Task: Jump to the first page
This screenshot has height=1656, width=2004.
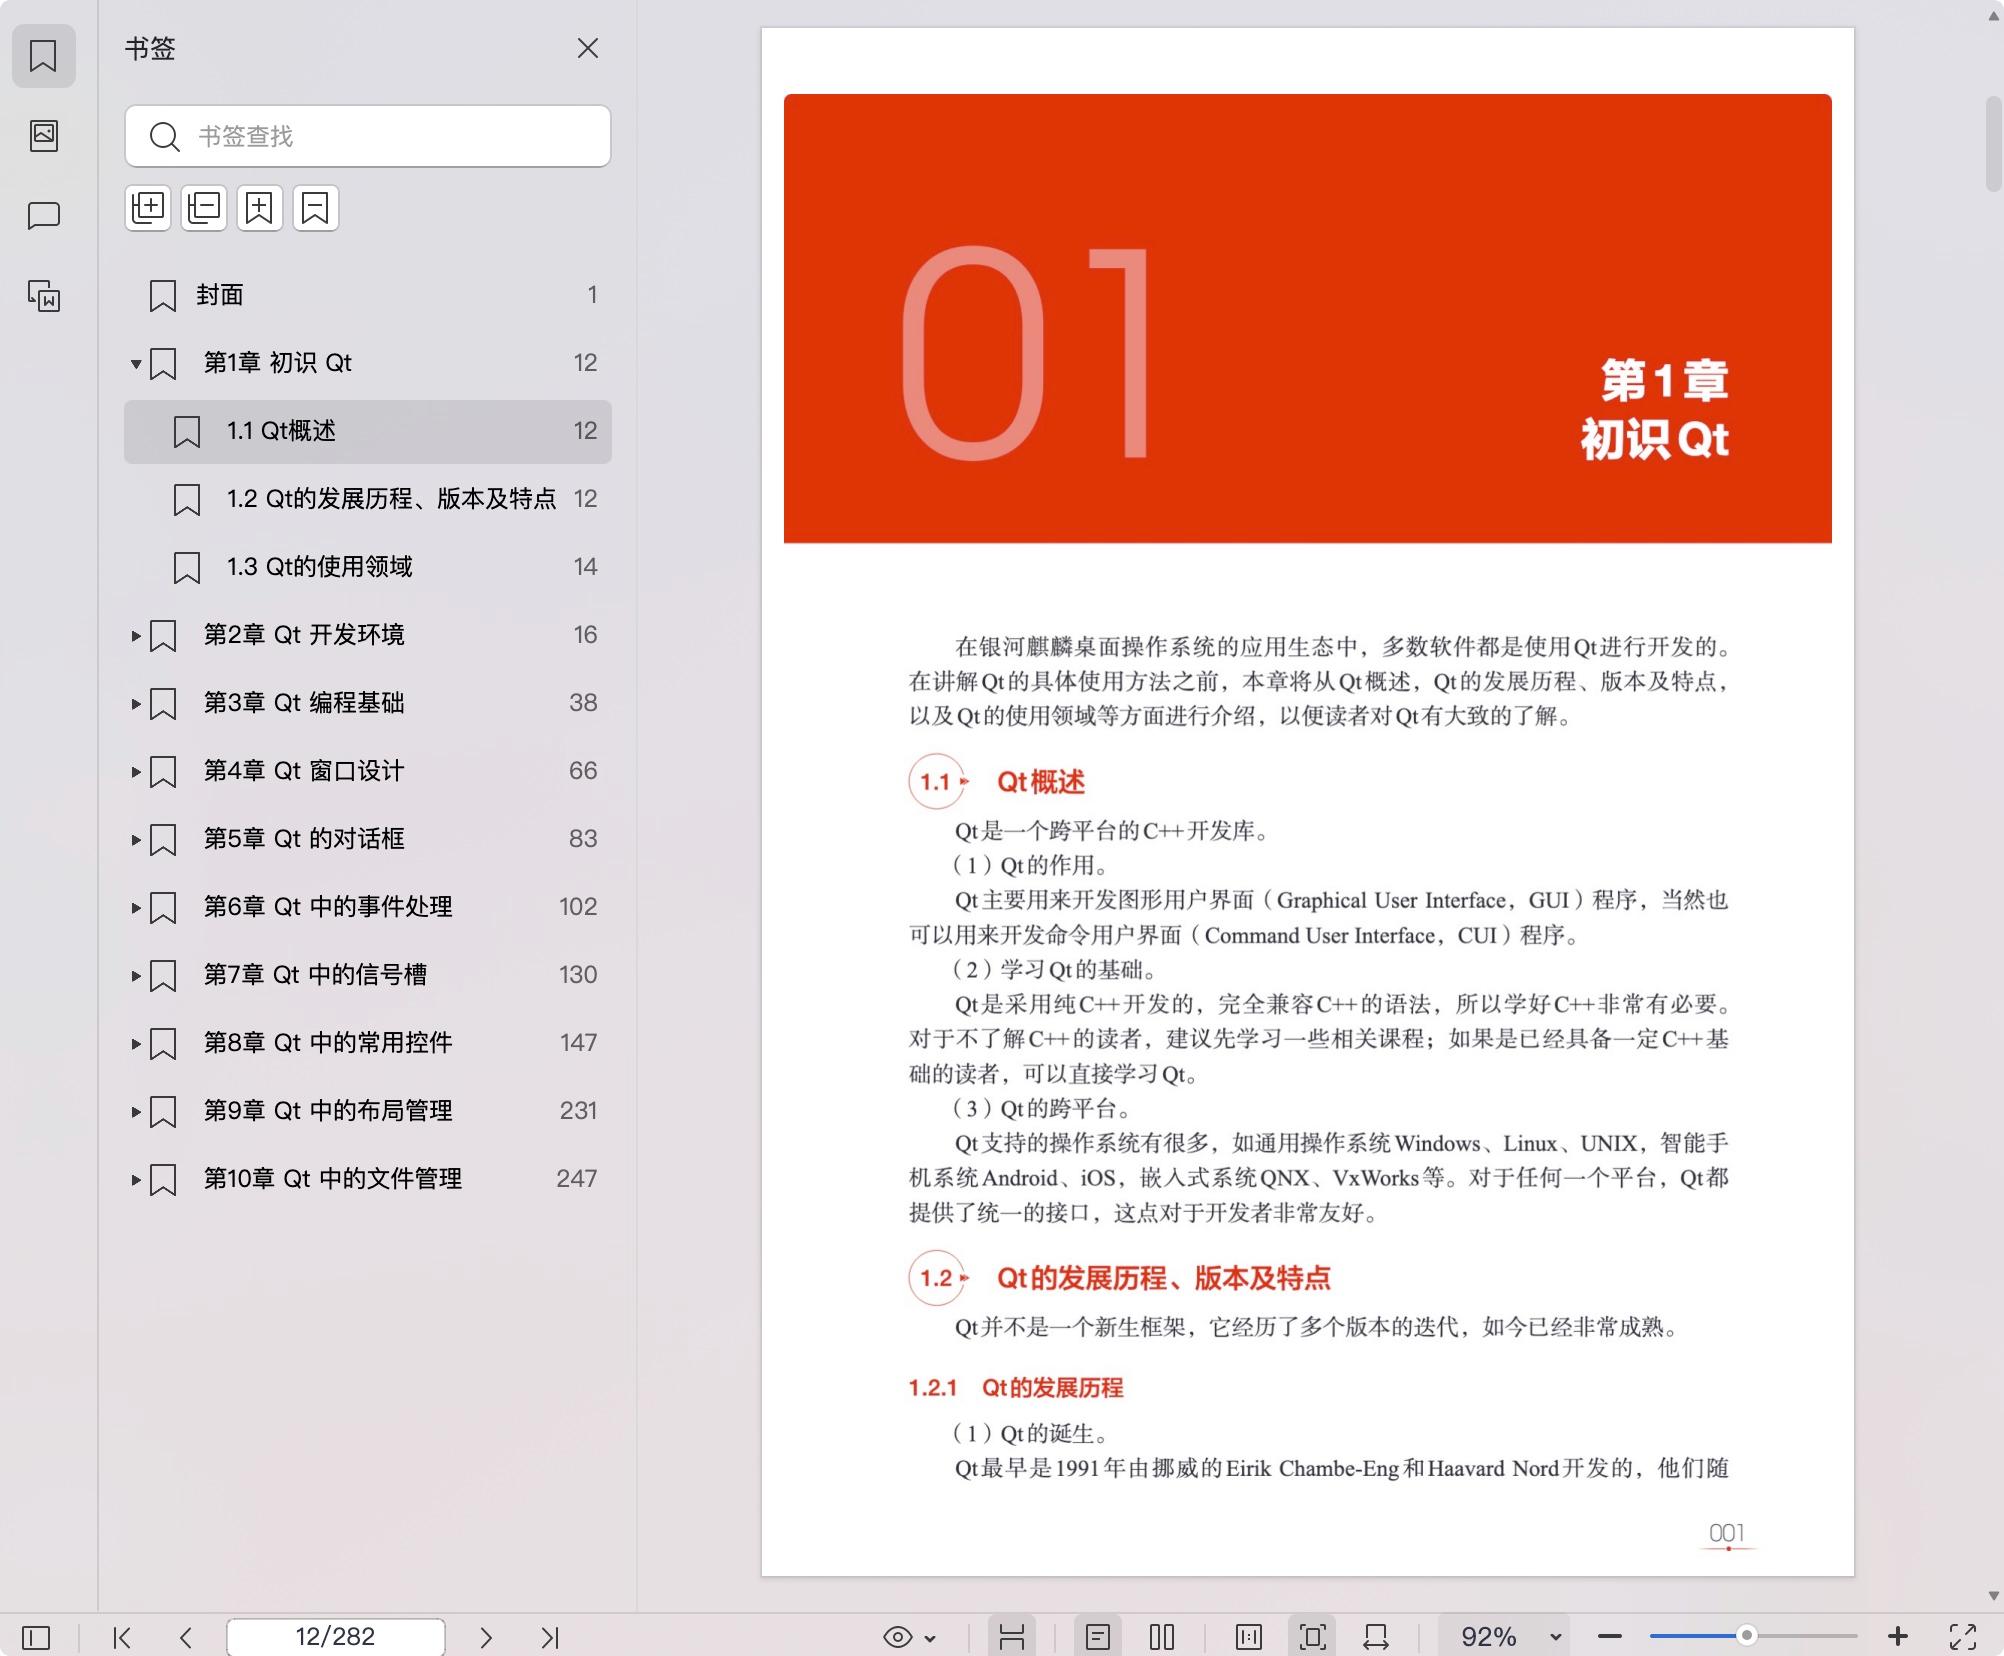Action: [x=122, y=1637]
